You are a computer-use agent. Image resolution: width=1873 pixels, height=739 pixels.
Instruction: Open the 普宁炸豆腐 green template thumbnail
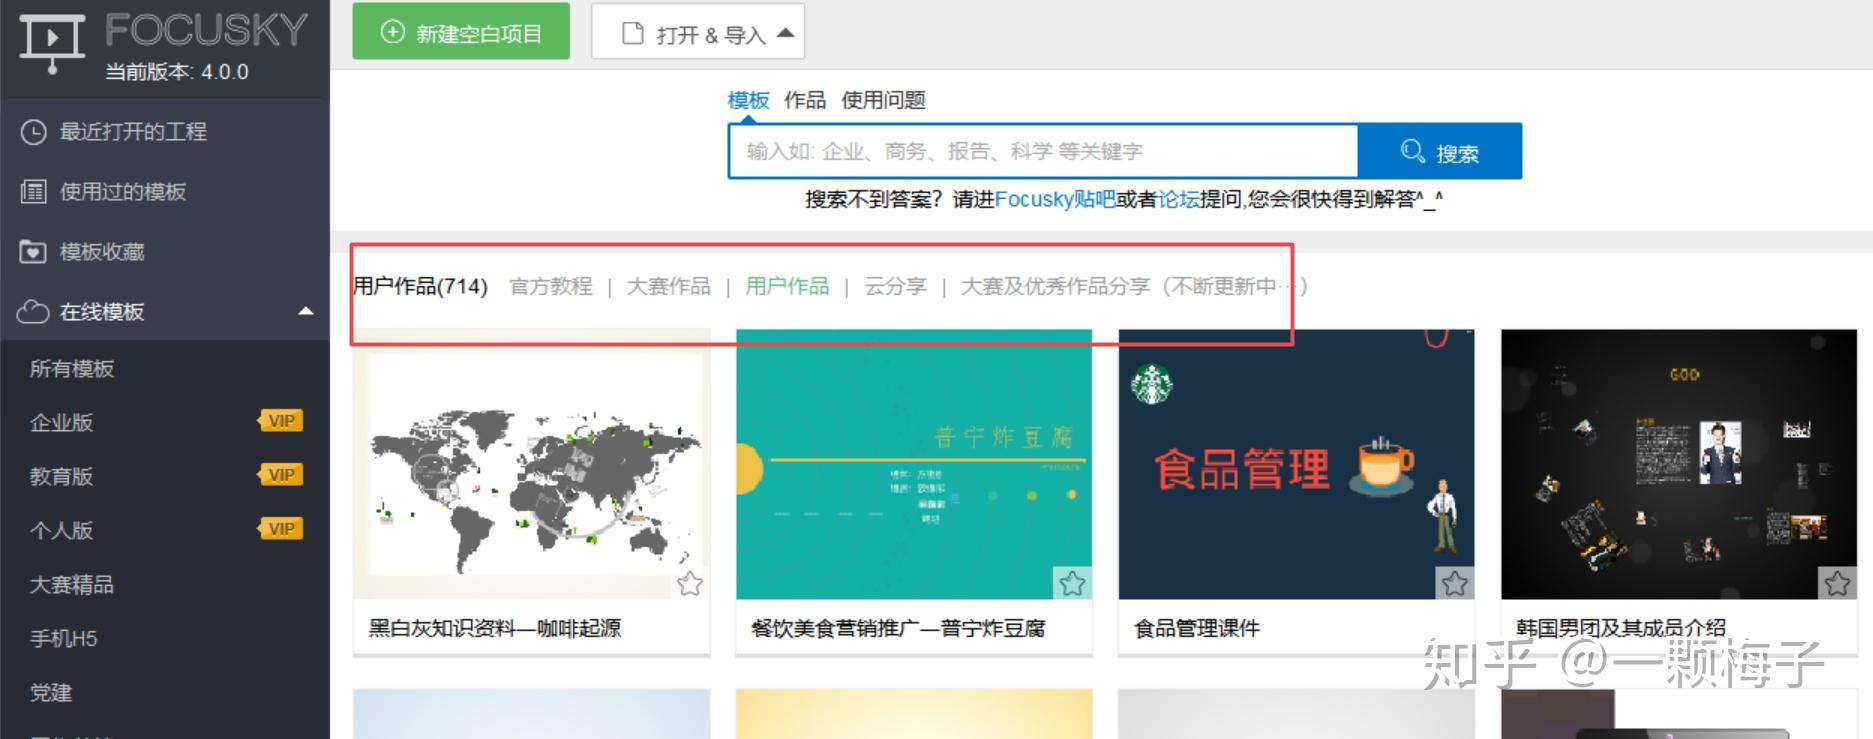click(x=914, y=464)
